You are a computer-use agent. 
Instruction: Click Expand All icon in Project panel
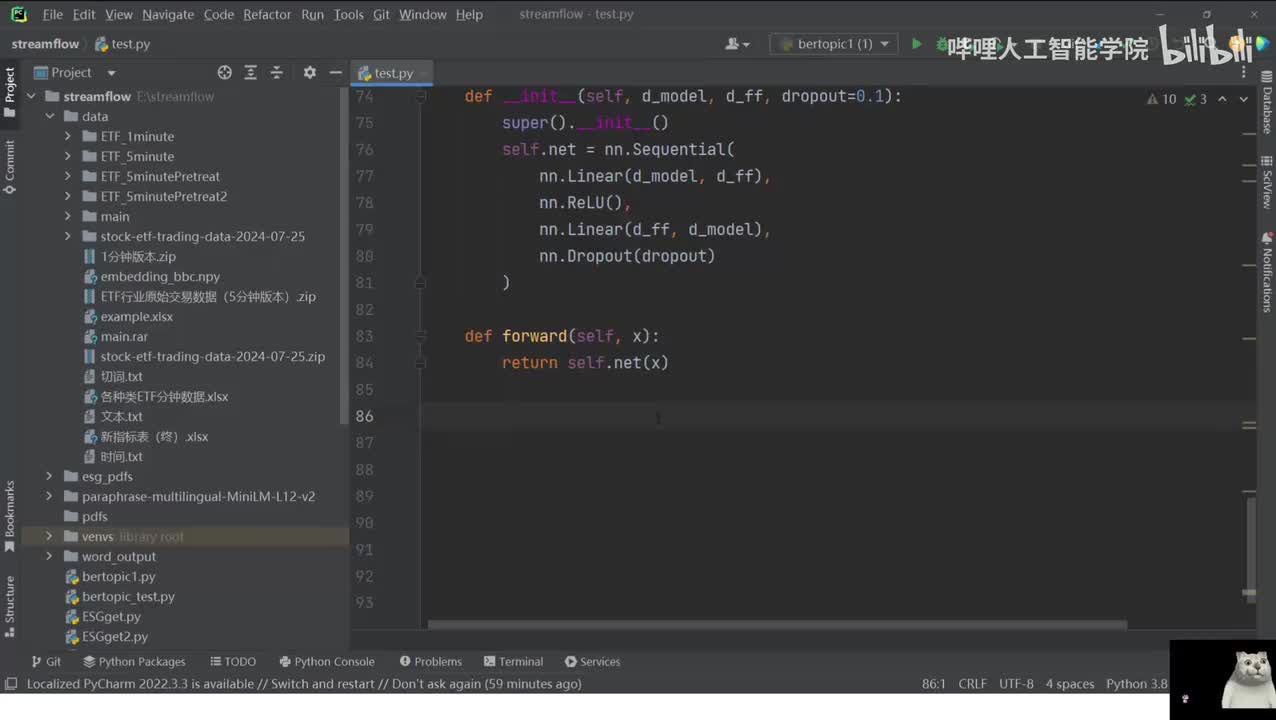[250, 73]
